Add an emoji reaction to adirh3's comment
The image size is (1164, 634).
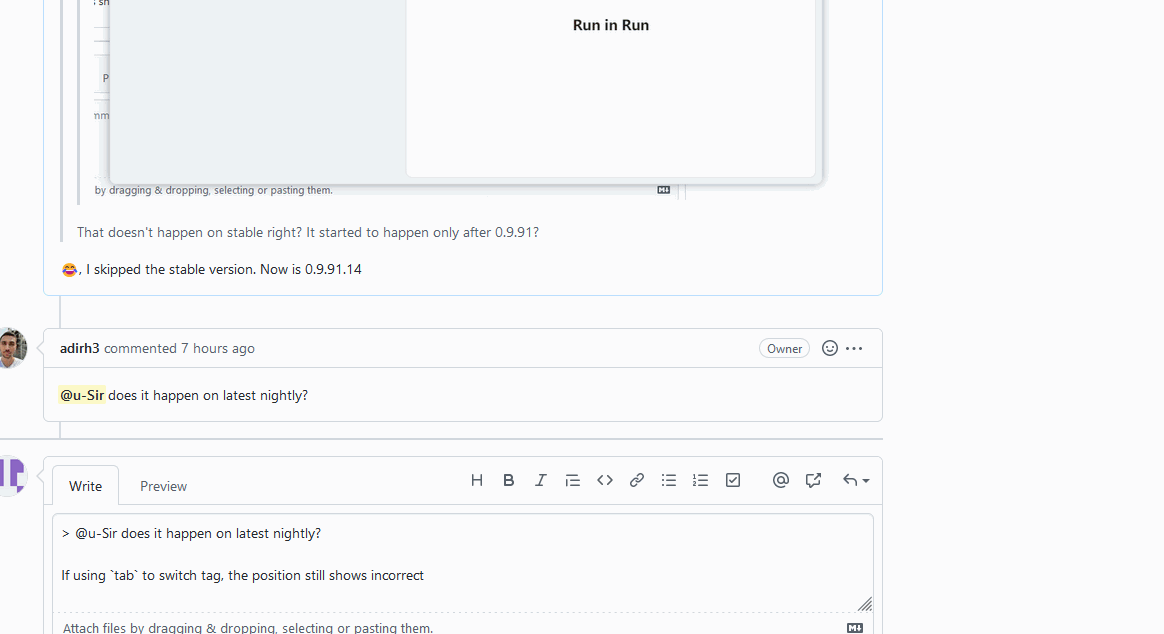(x=830, y=348)
